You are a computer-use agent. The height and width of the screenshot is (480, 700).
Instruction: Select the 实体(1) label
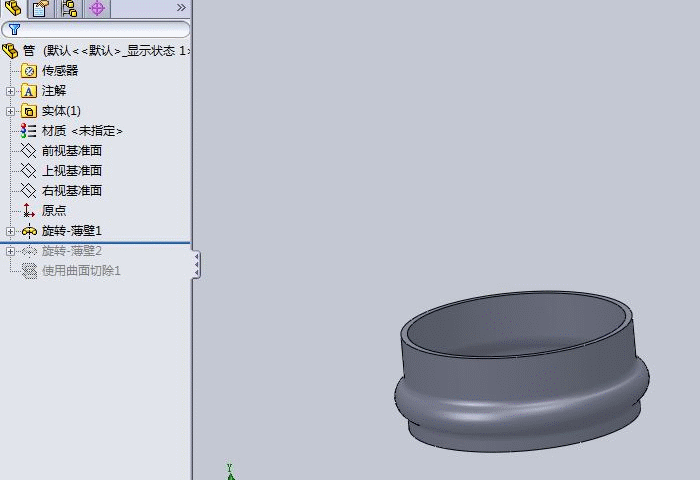(61, 111)
